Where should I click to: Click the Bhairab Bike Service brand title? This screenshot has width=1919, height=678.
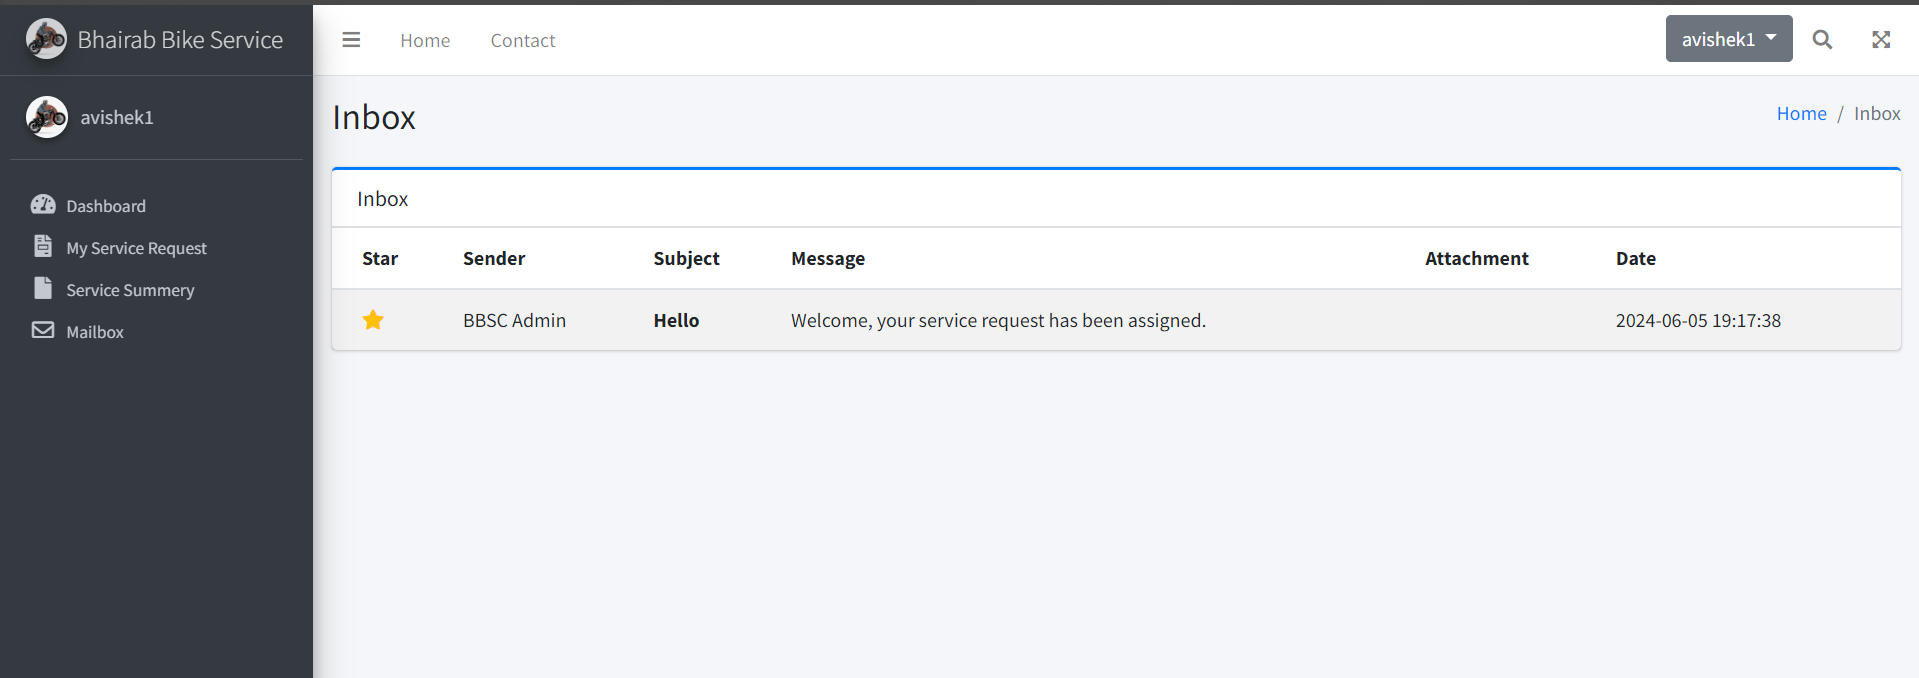pos(180,40)
